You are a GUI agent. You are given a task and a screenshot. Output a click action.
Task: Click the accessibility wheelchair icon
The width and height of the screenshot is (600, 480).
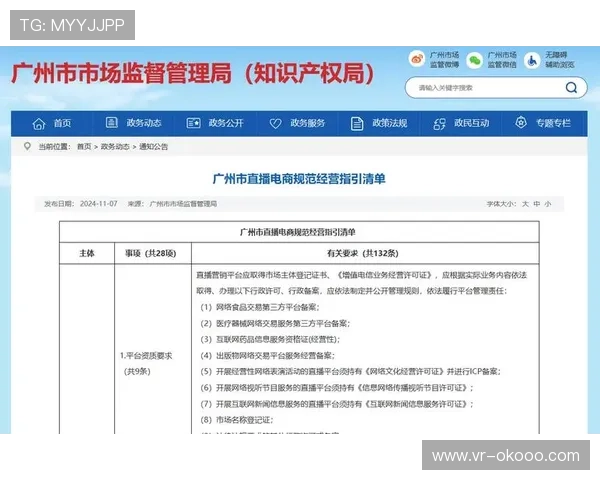532,60
